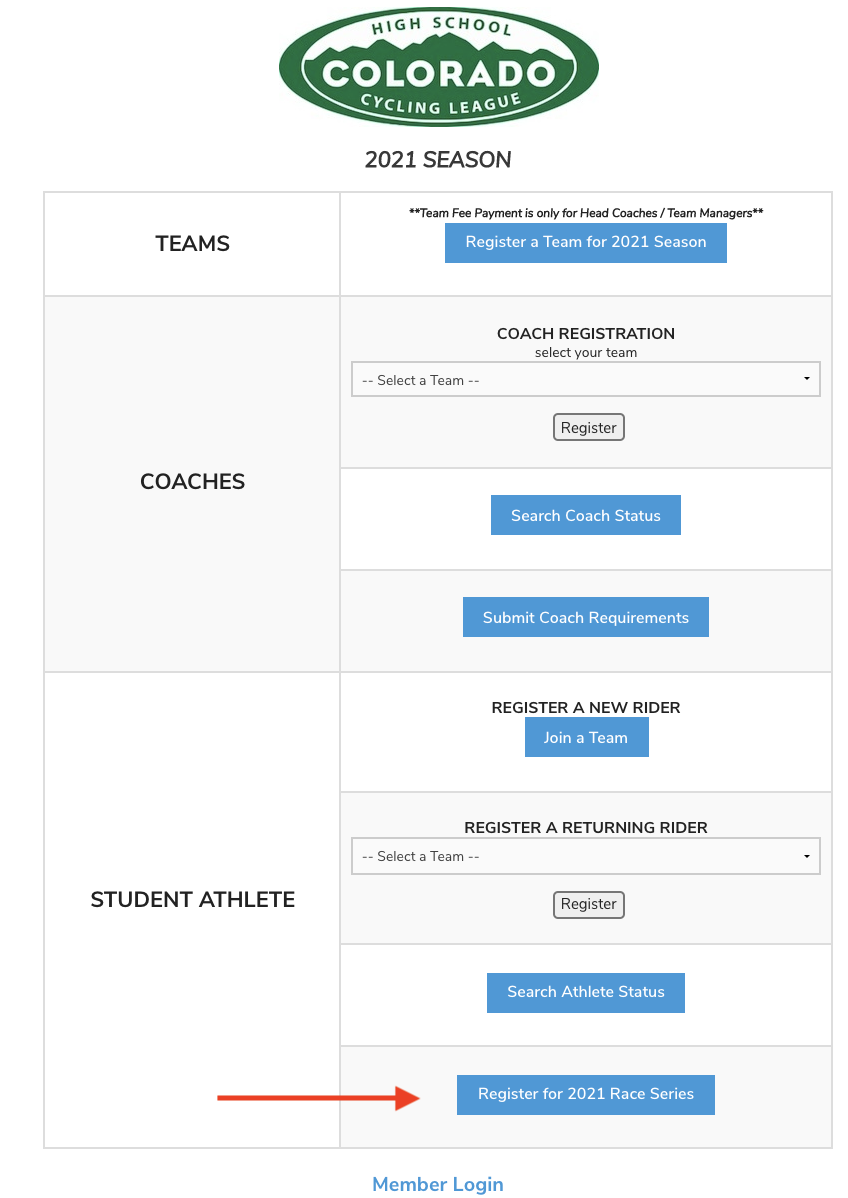848x1198 pixels.
Task: Register a Team for 2021 Season
Action: click(586, 242)
